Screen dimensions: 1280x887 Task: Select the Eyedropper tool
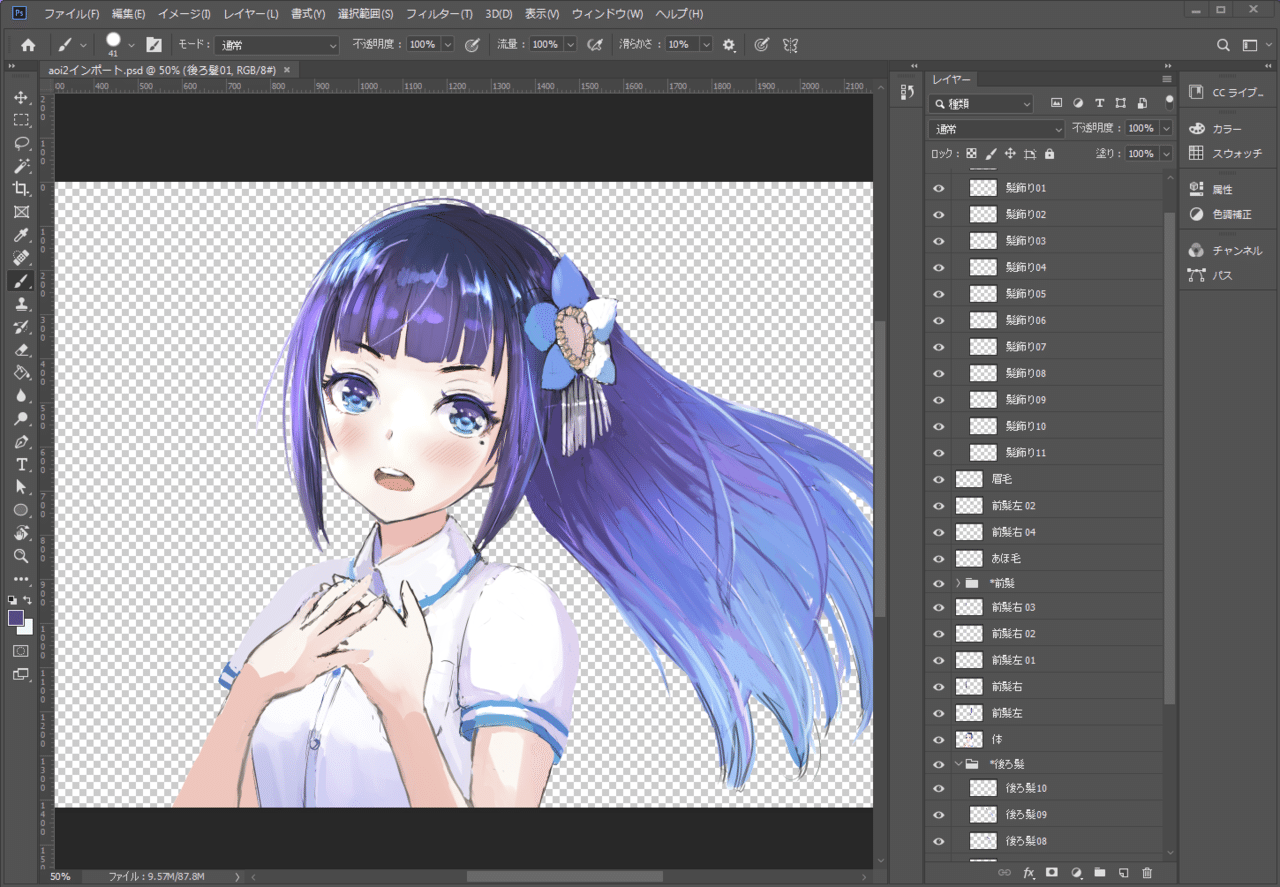coord(21,235)
